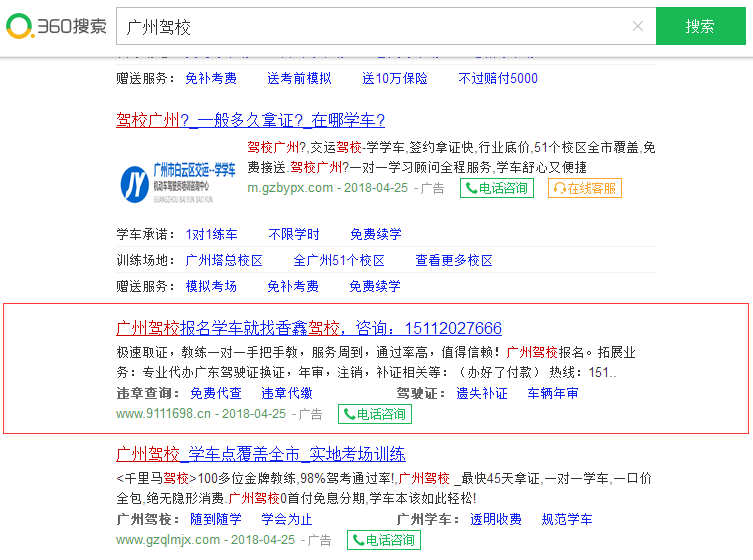Click 电话咨询 button for m.gzbypx.com

(x=497, y=188)
